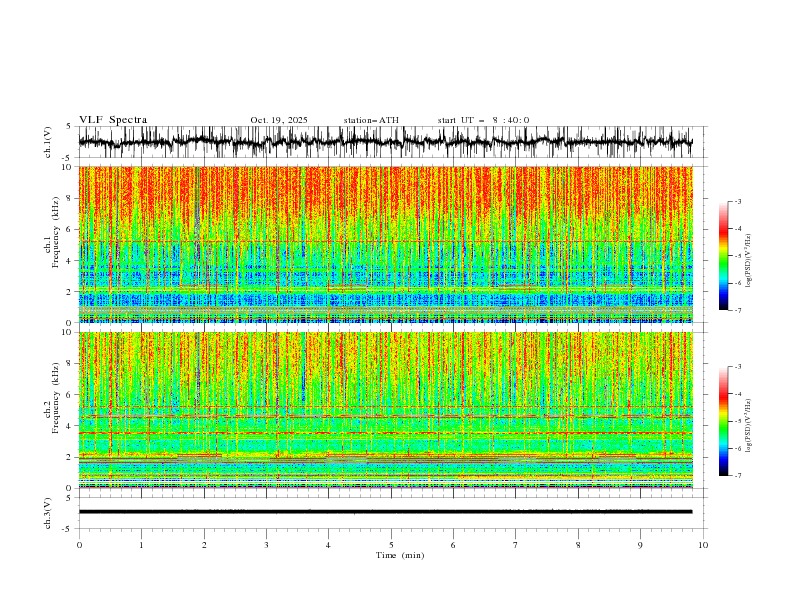
Task: Select the "start UT = 8 :40: 0" text
Action: pos(483,120)
